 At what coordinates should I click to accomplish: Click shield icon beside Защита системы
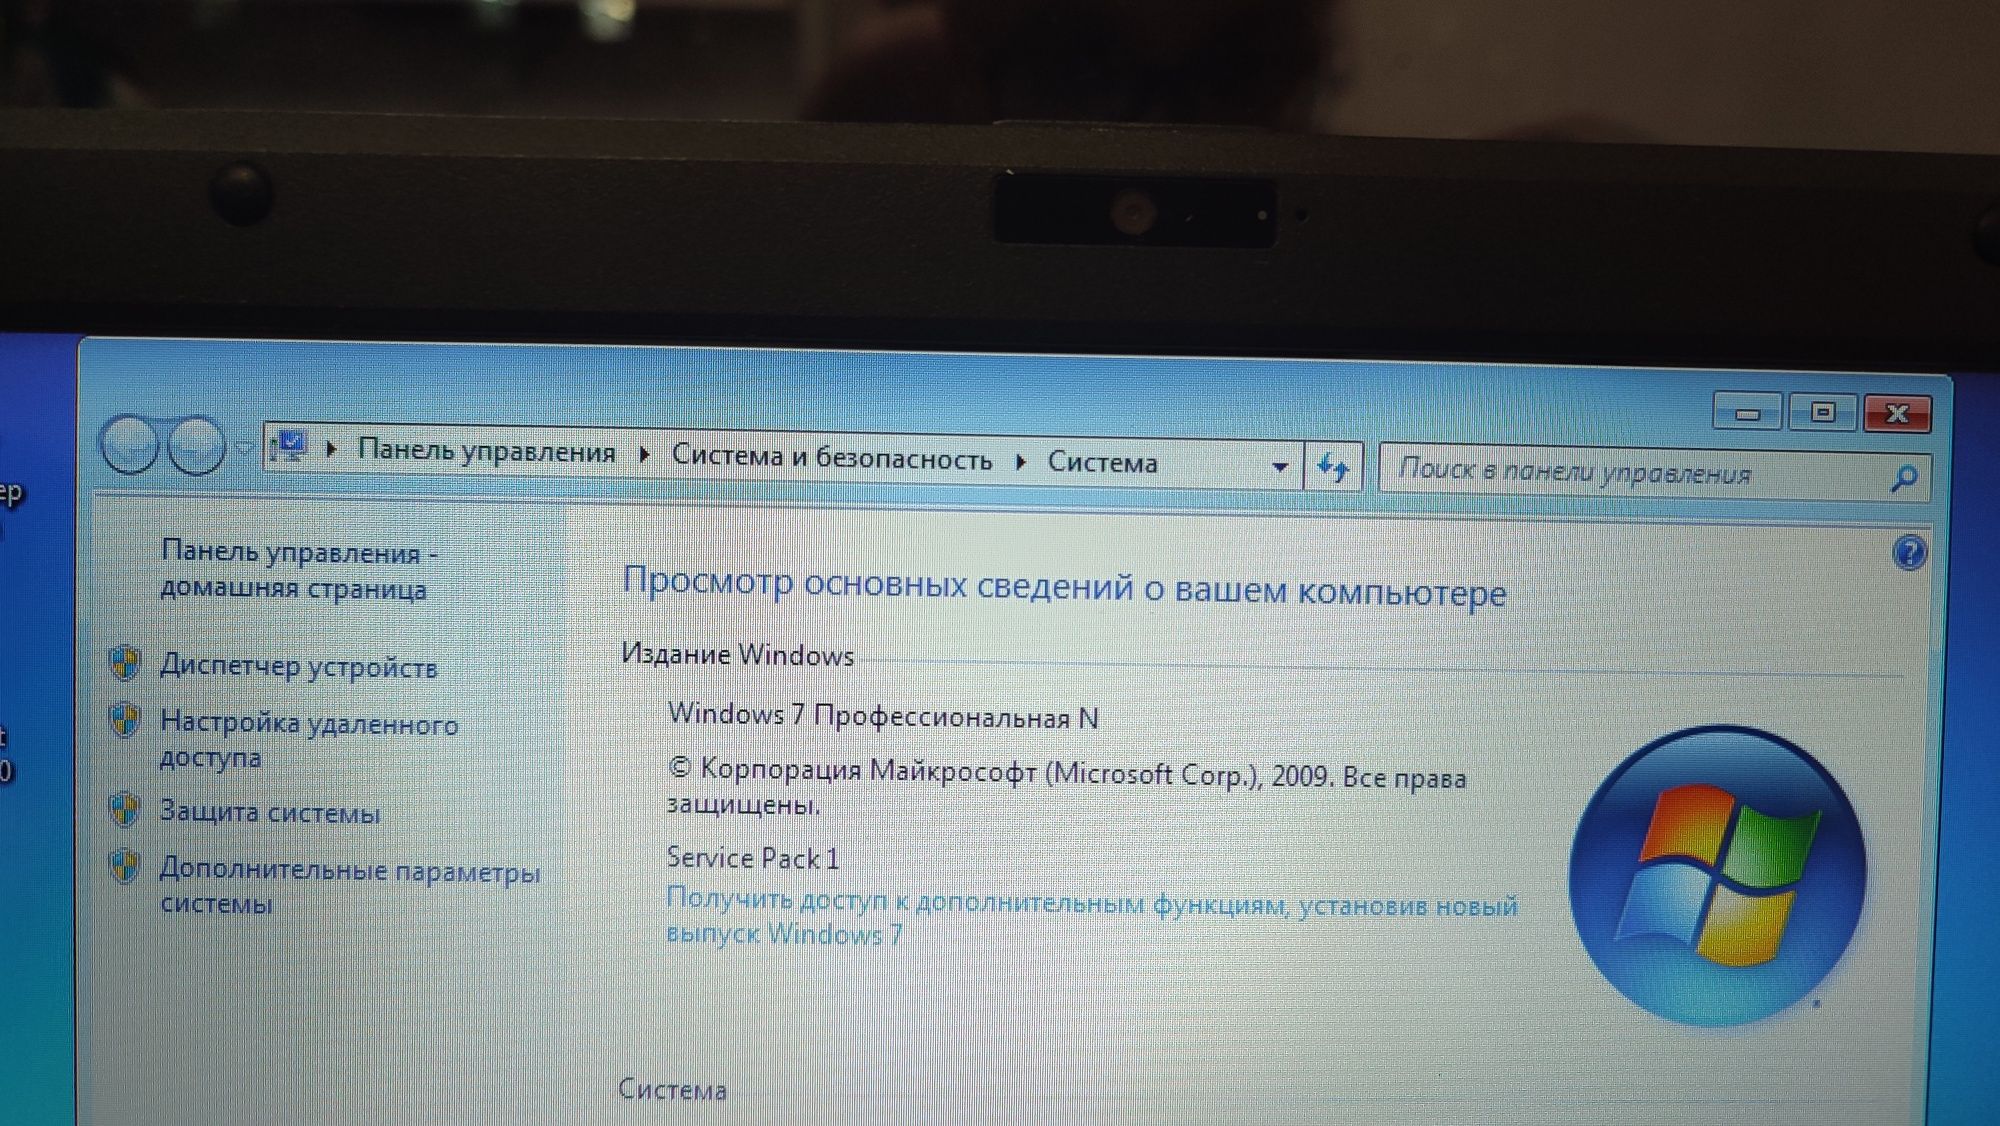pyautogui.click(x=124, y=809)
